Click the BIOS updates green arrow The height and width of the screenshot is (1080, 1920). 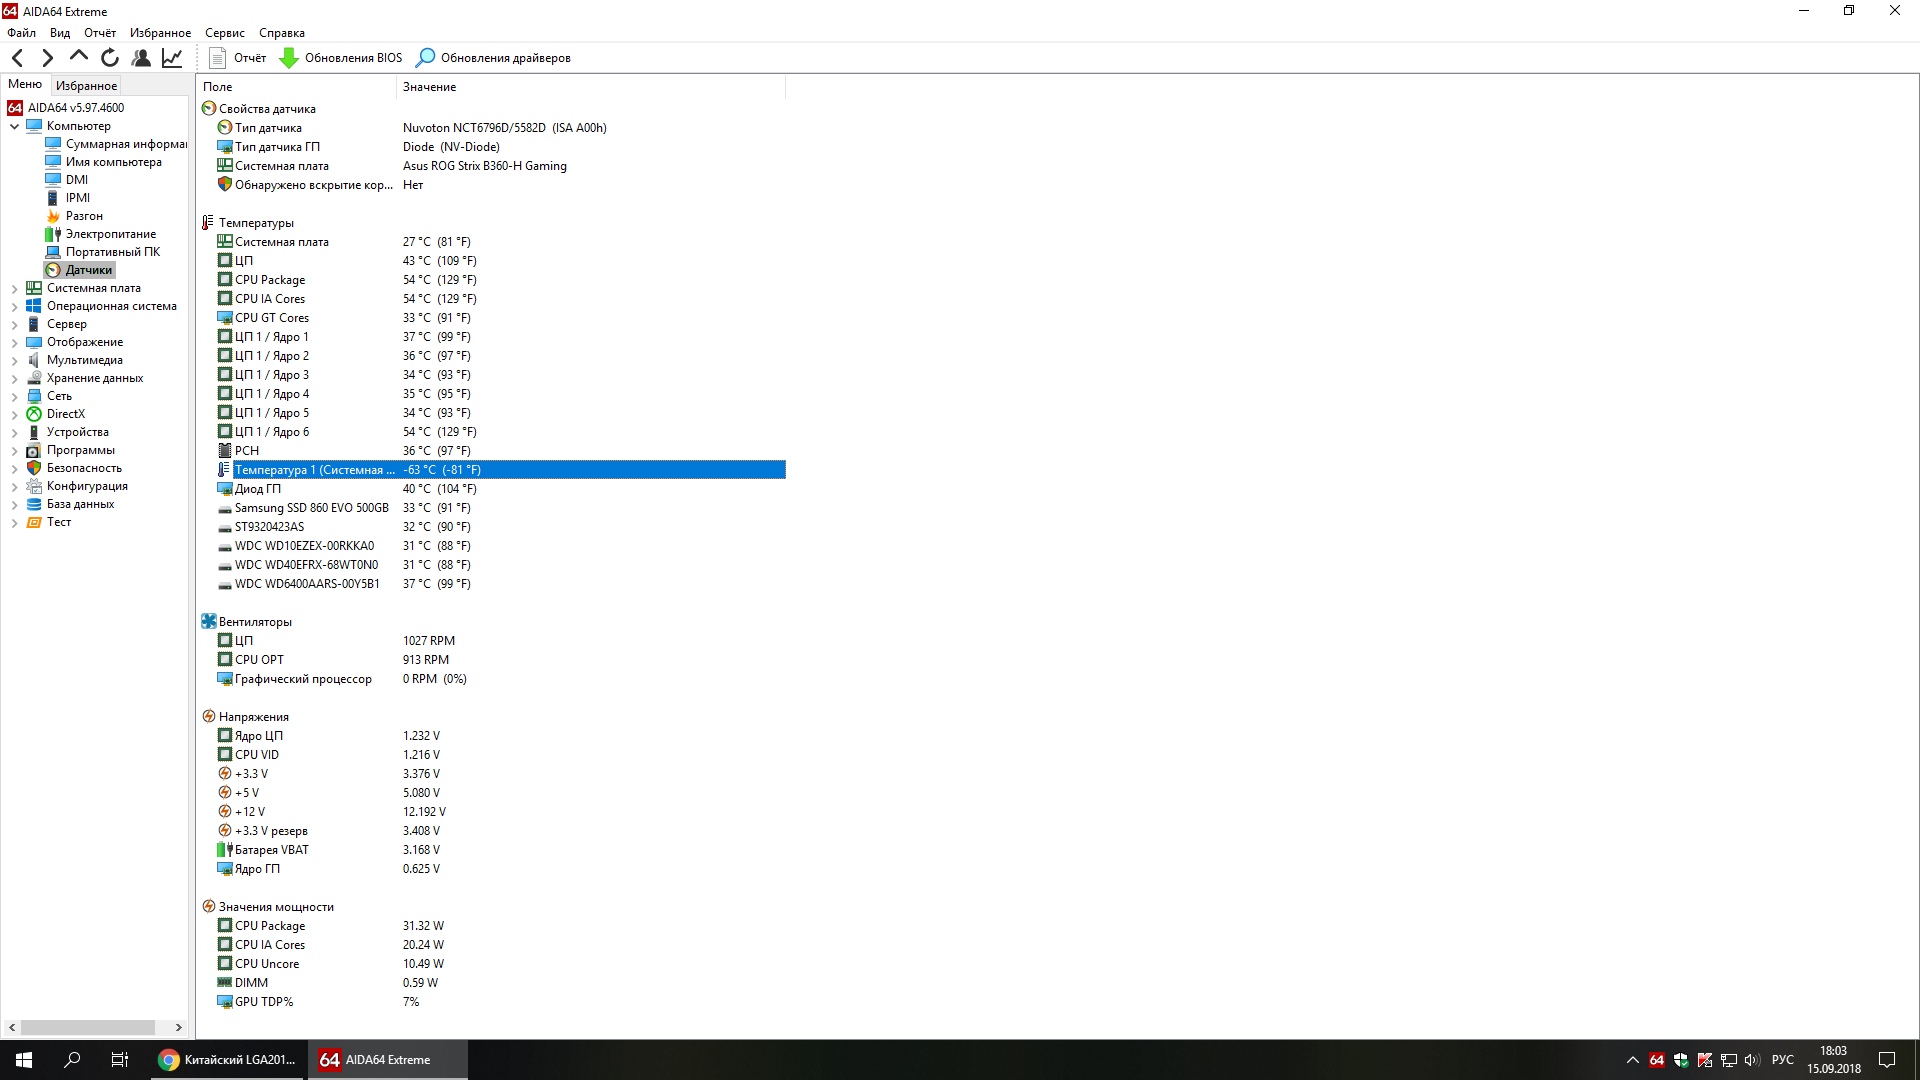pos(289,58)
